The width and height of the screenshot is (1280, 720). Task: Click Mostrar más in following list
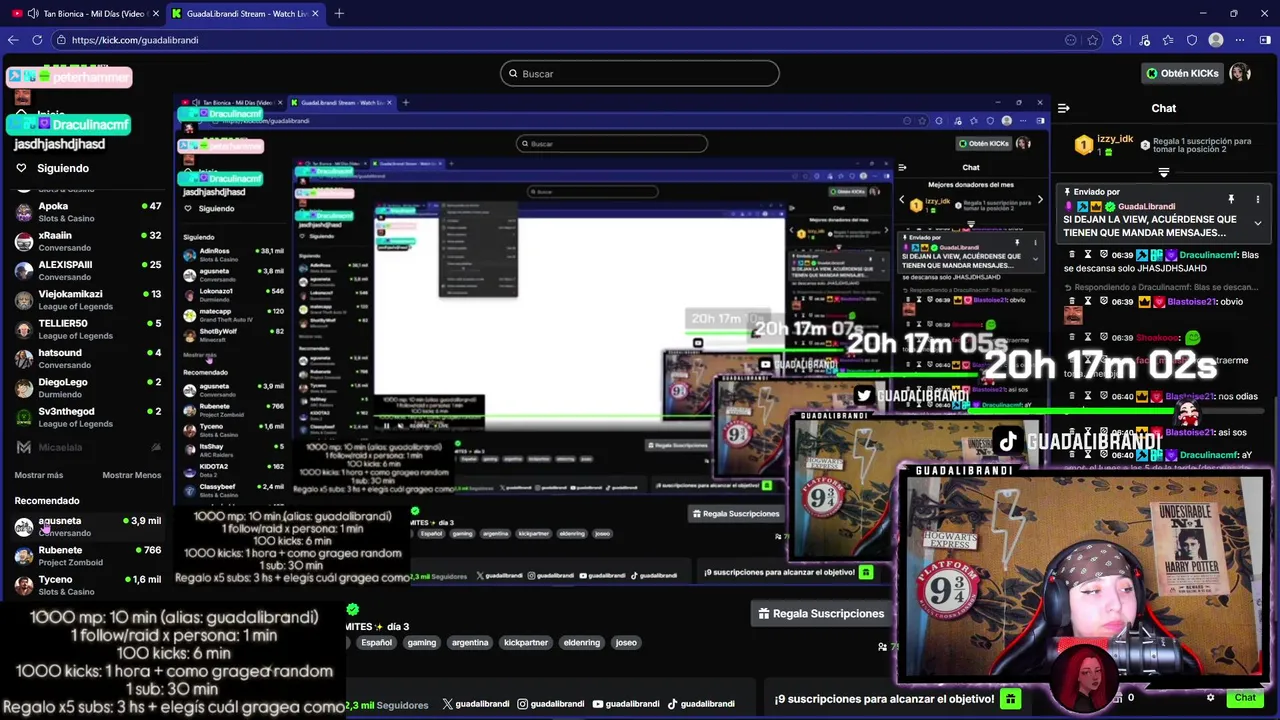39,475
